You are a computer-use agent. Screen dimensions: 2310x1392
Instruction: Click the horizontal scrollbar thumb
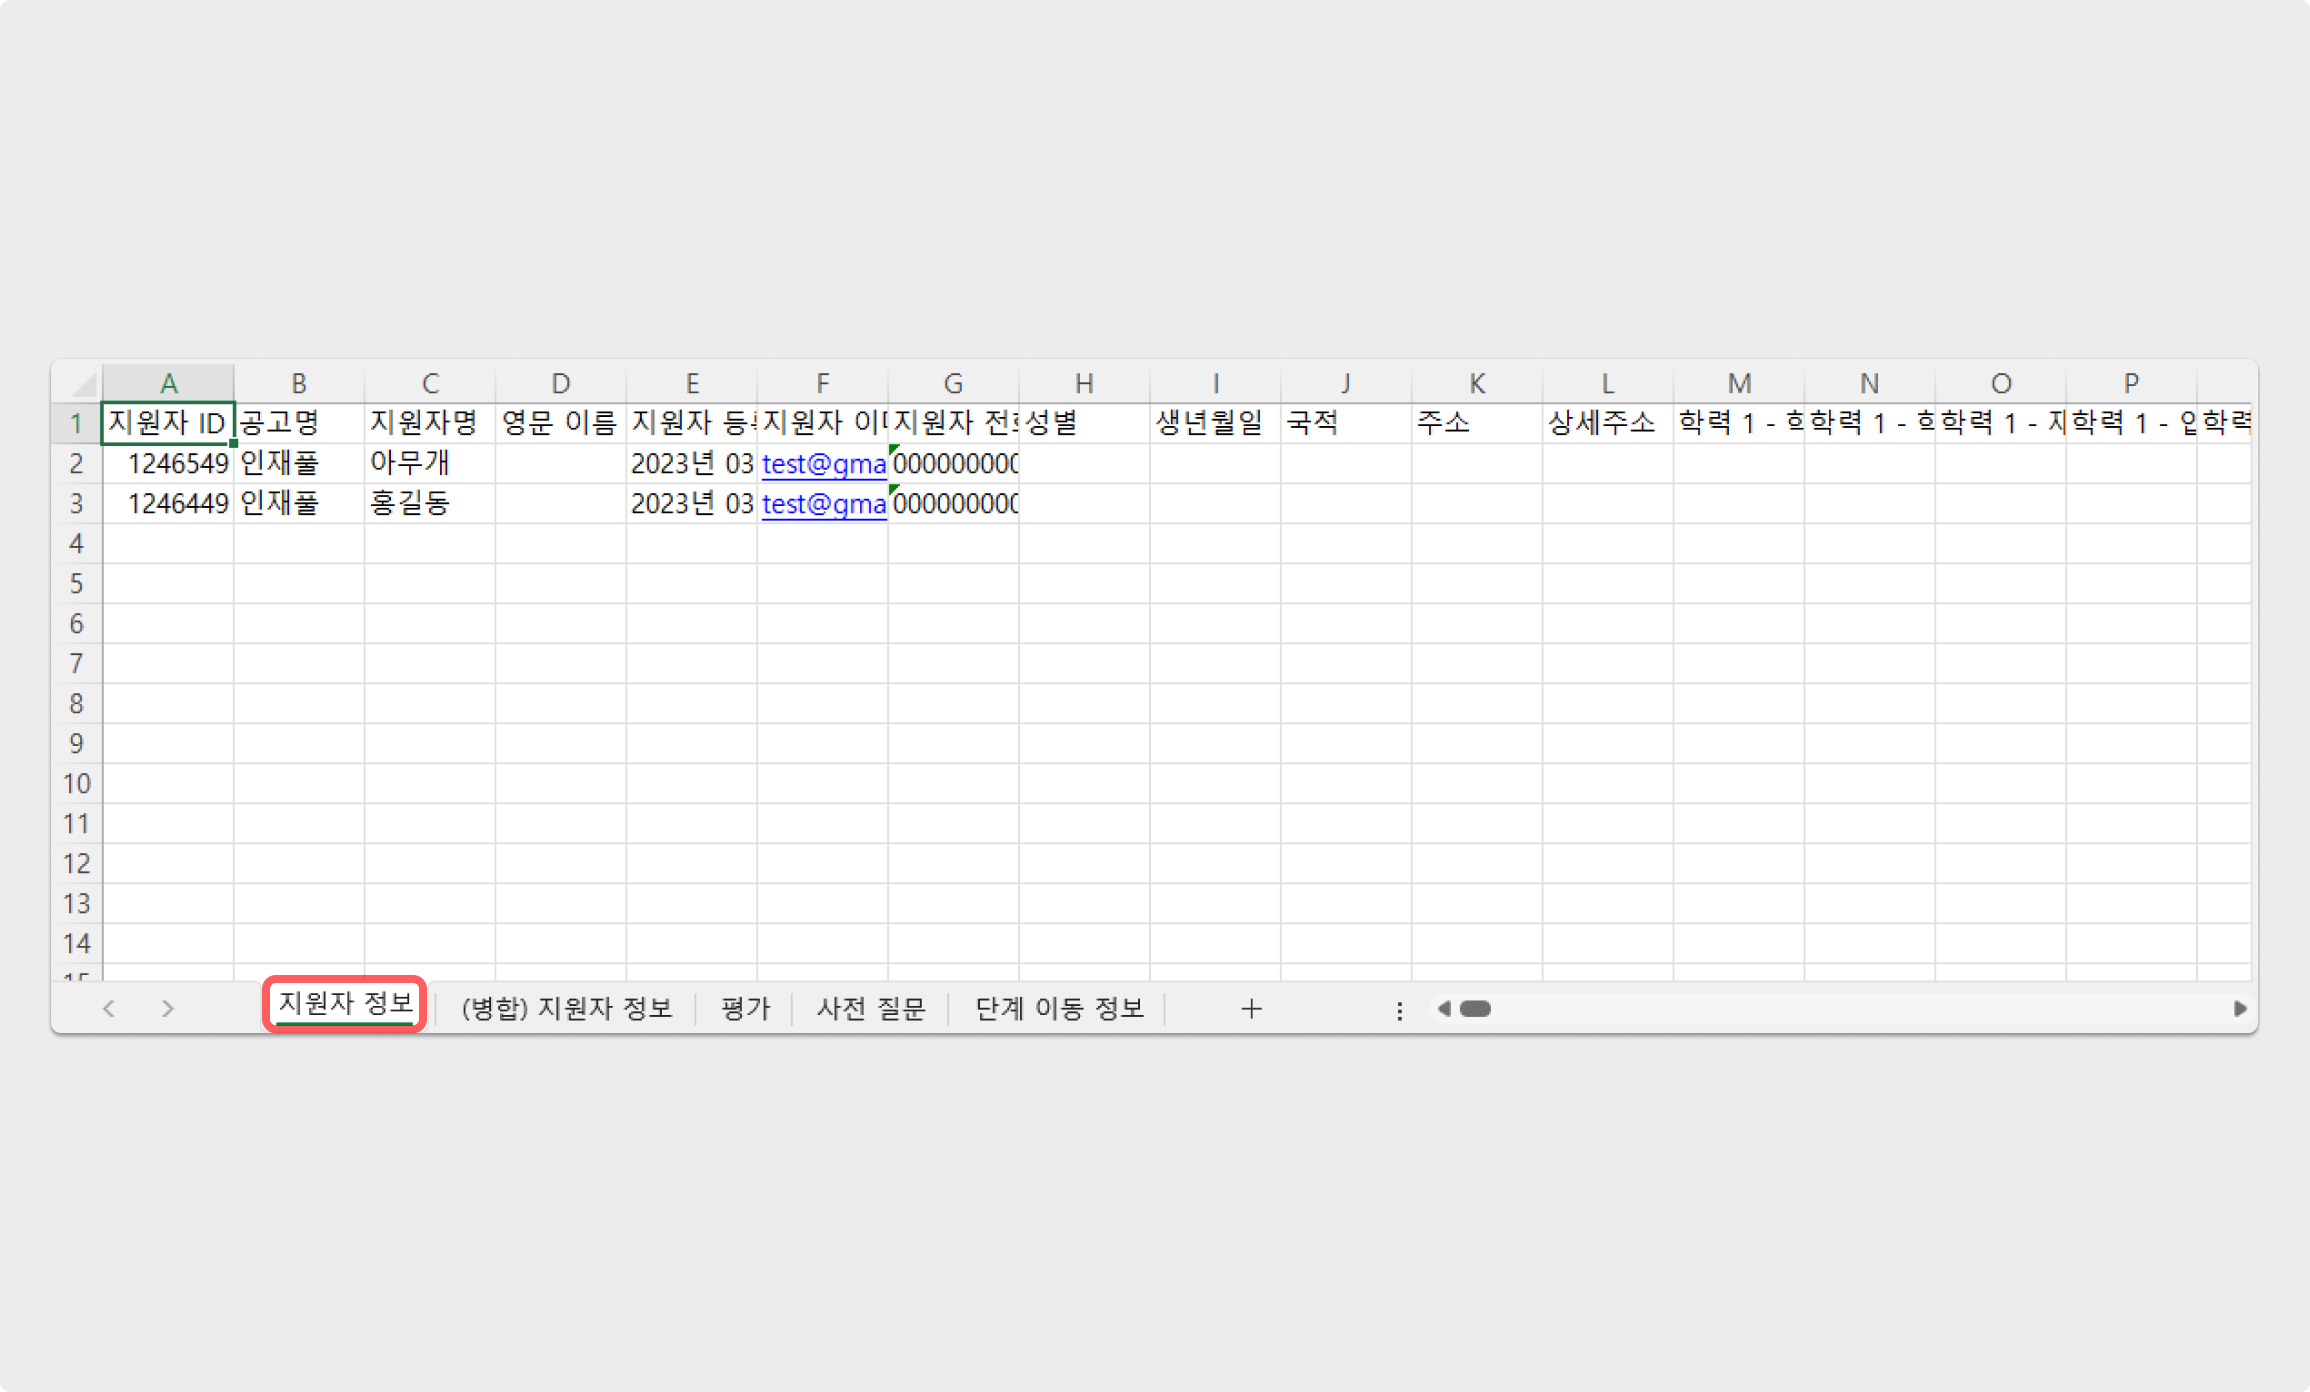tap(1475, 1009)
